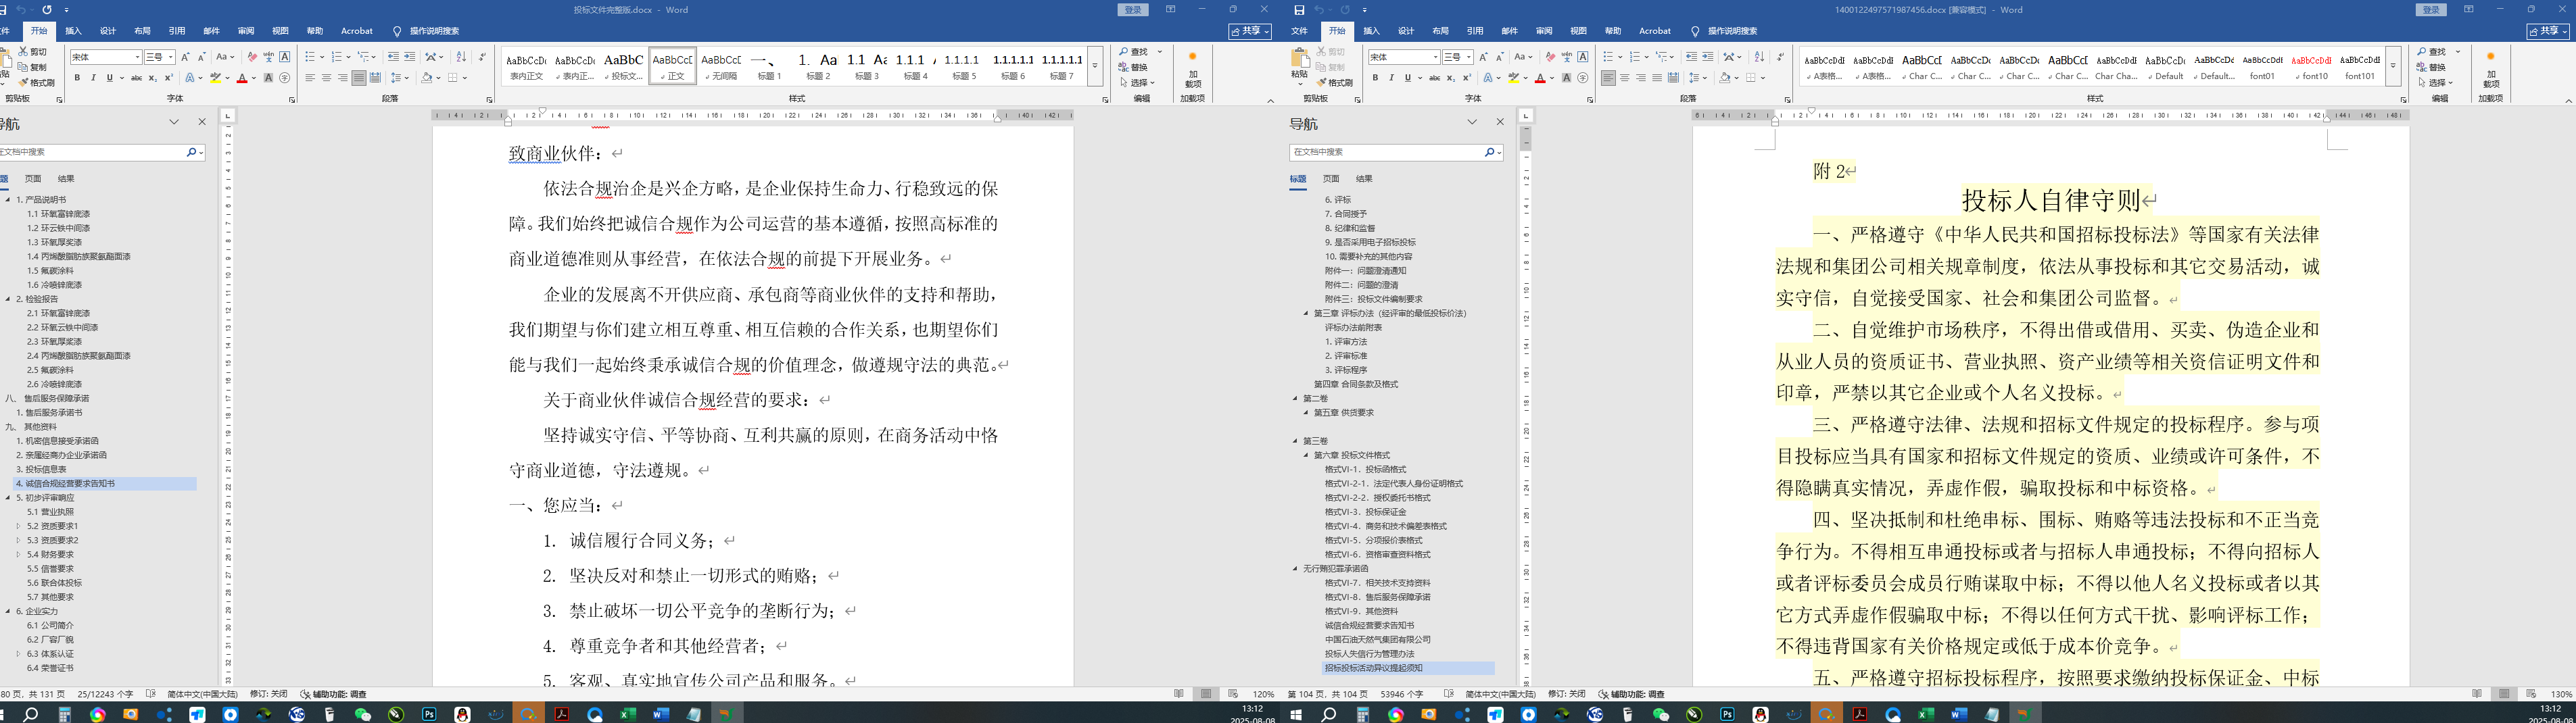Toggle Show/Hide paragraph marks in 投标文件完整版 window
The image size is (2576, 723).
482,57
